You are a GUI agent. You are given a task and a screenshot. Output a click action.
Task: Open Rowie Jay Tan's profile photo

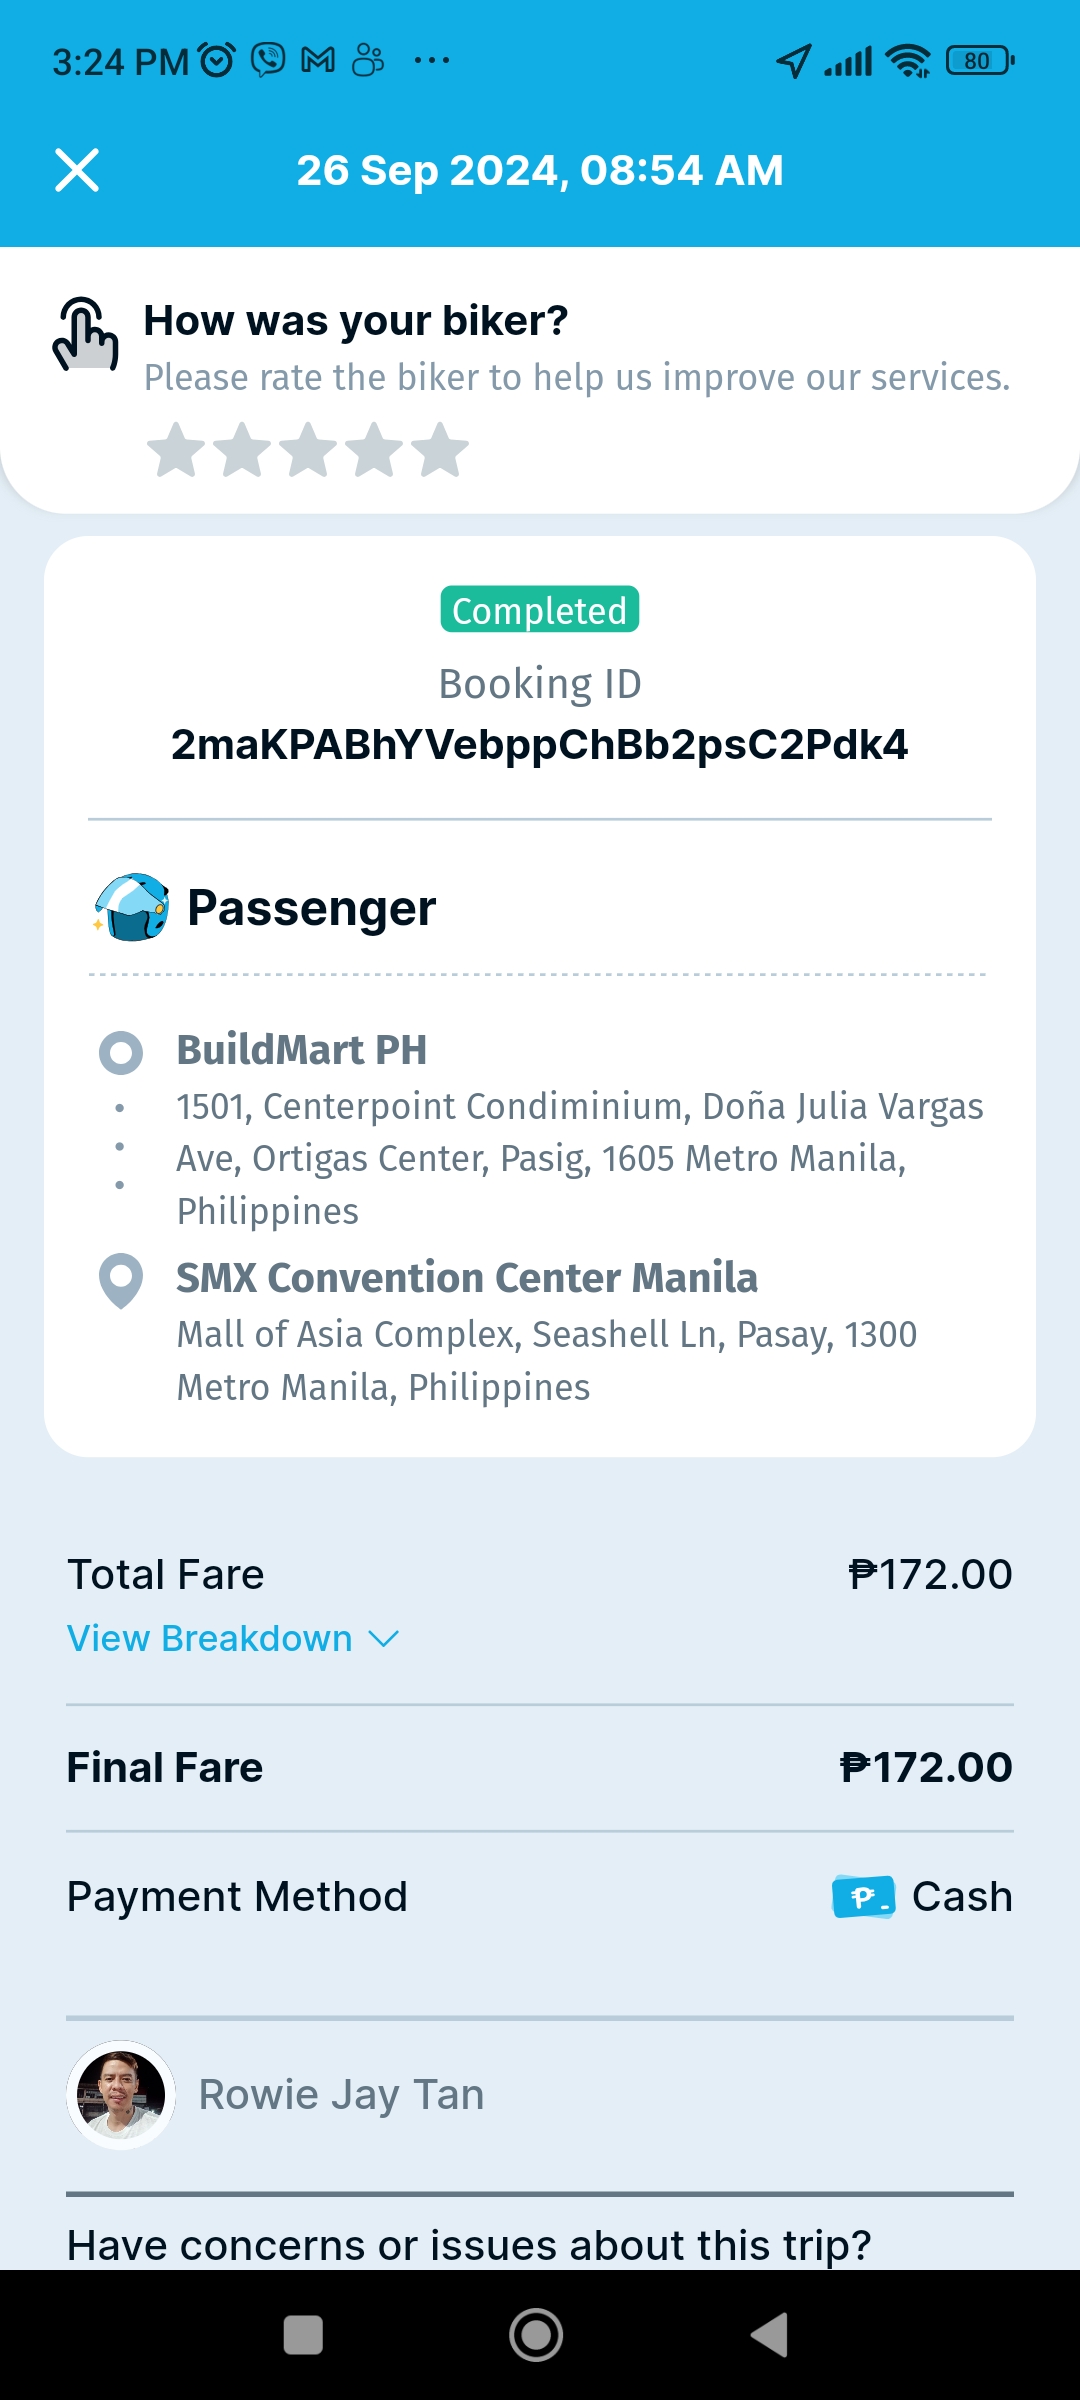point(121,2095)
